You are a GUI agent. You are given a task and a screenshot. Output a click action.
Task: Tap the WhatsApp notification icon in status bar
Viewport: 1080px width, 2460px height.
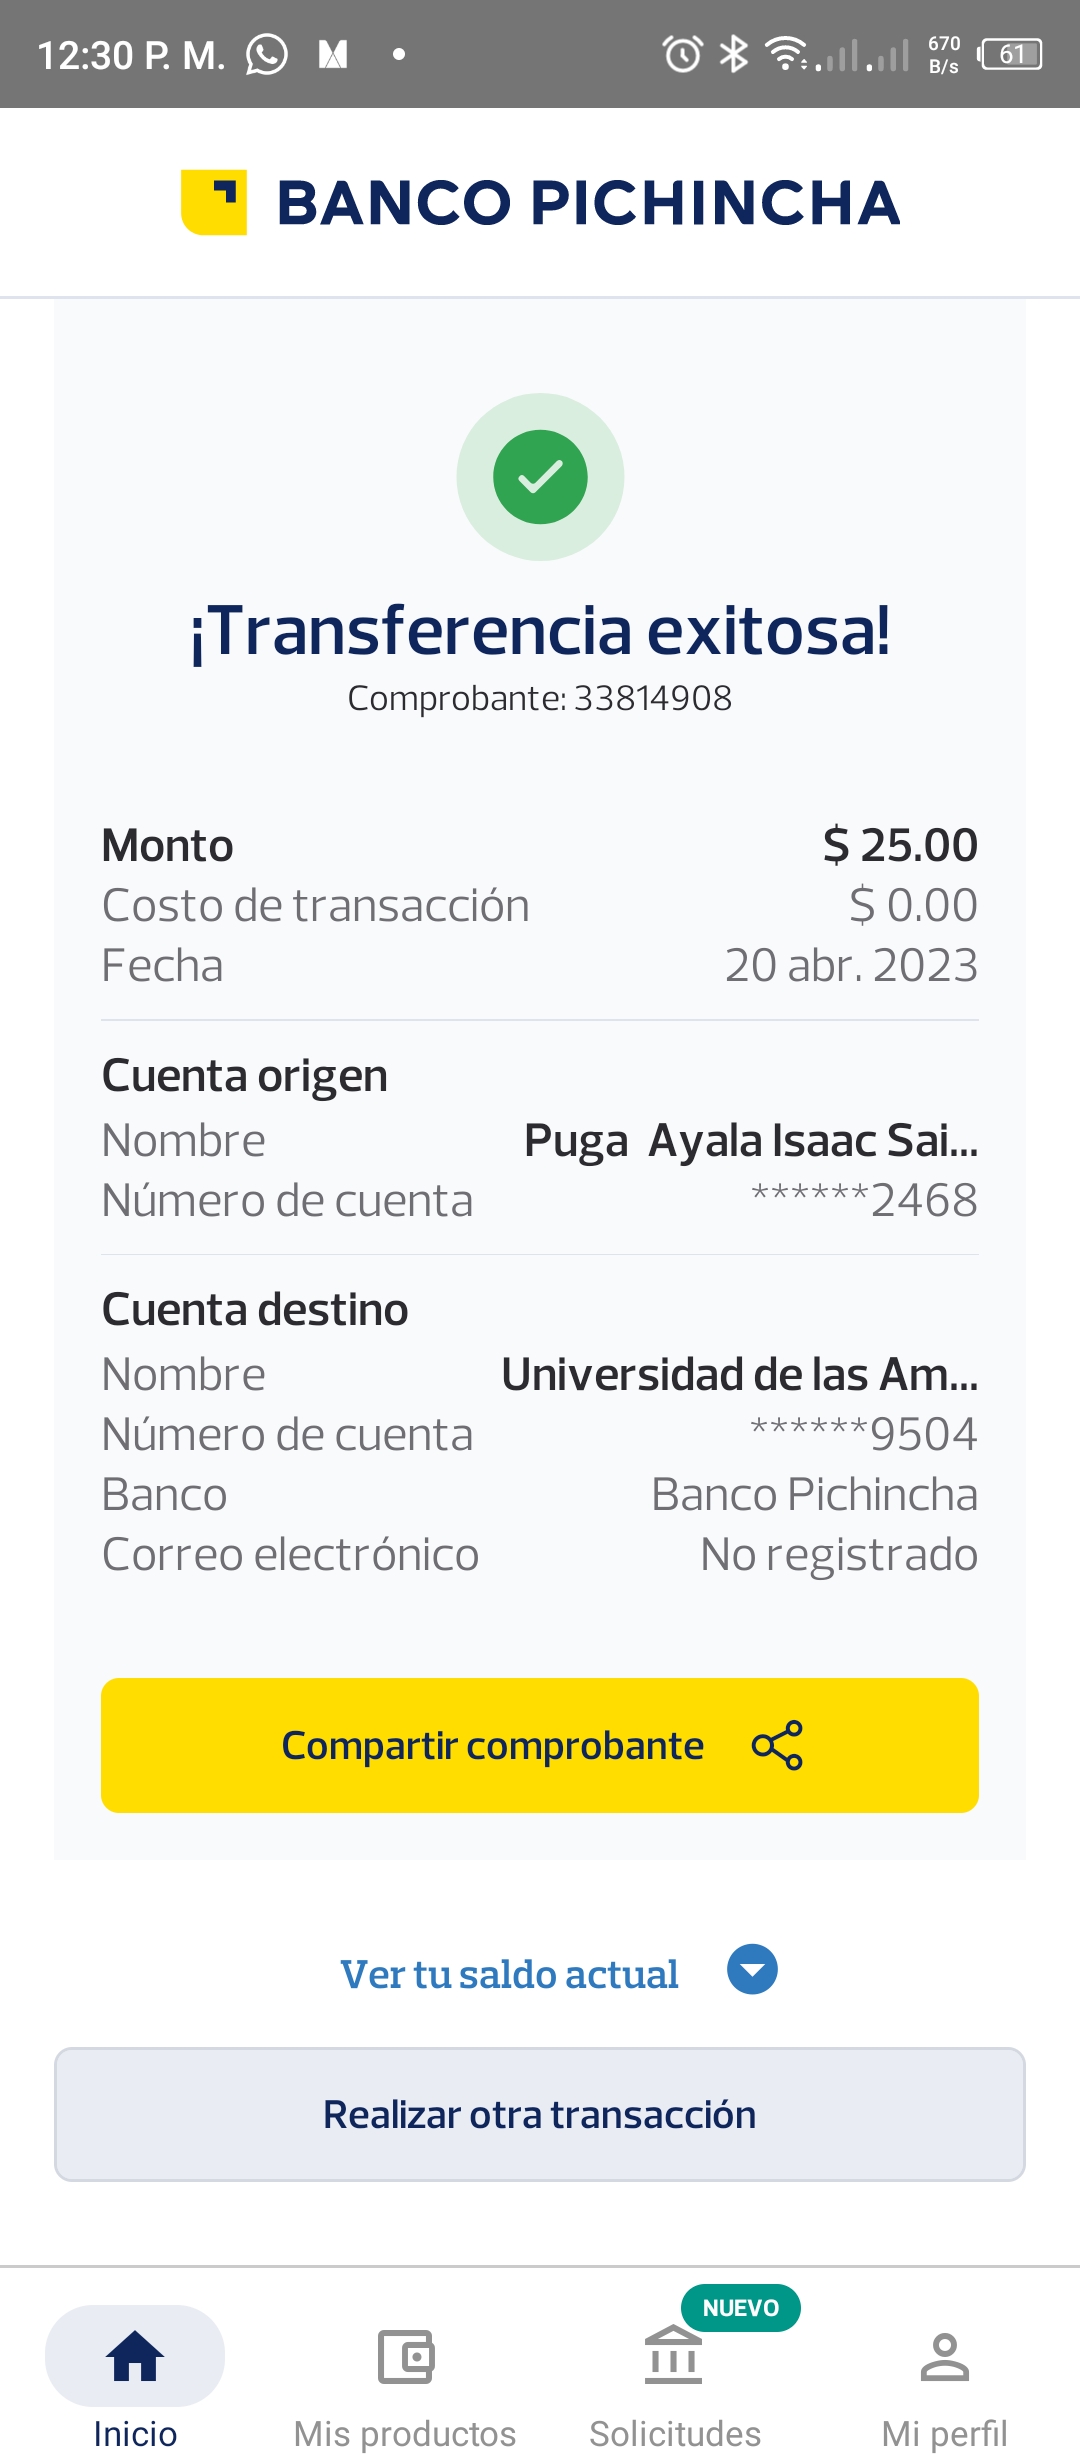coord(267,54)
